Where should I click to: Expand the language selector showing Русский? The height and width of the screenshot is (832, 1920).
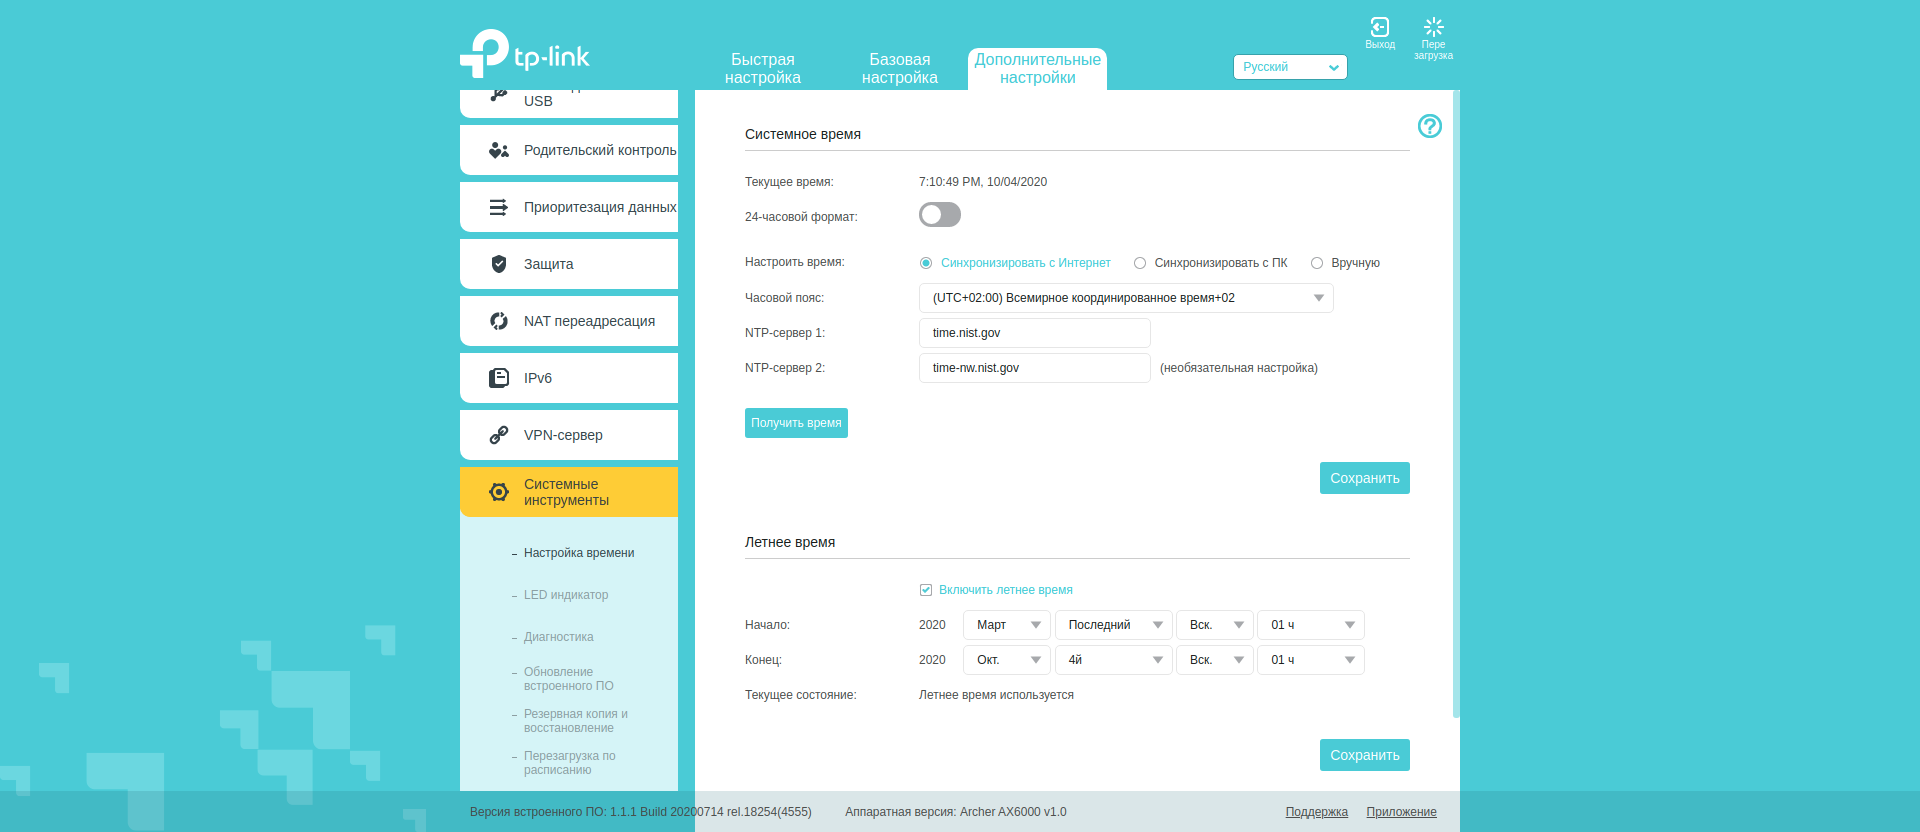coord(1289,67)
